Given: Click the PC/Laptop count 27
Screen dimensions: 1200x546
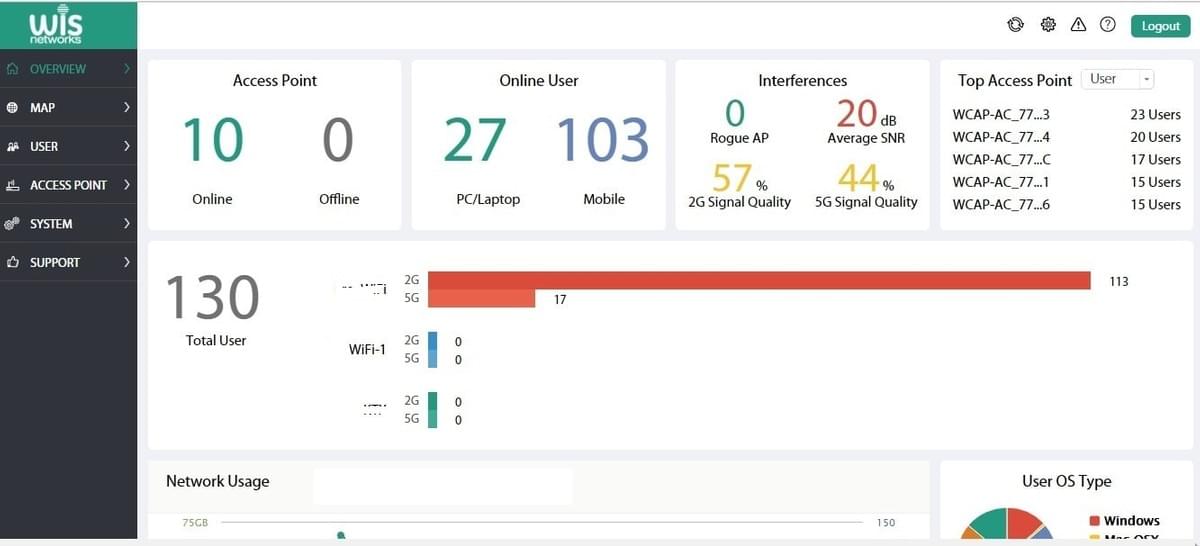Looking at the screenshot, I should point(475,140).
